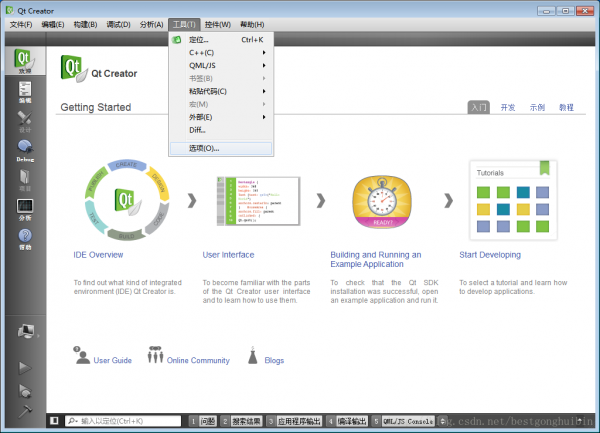This screenshot has width=600, height=433.
Task: Open the Welcome (欢迎) mode in the sidebar
Action: tap(25, 61)
